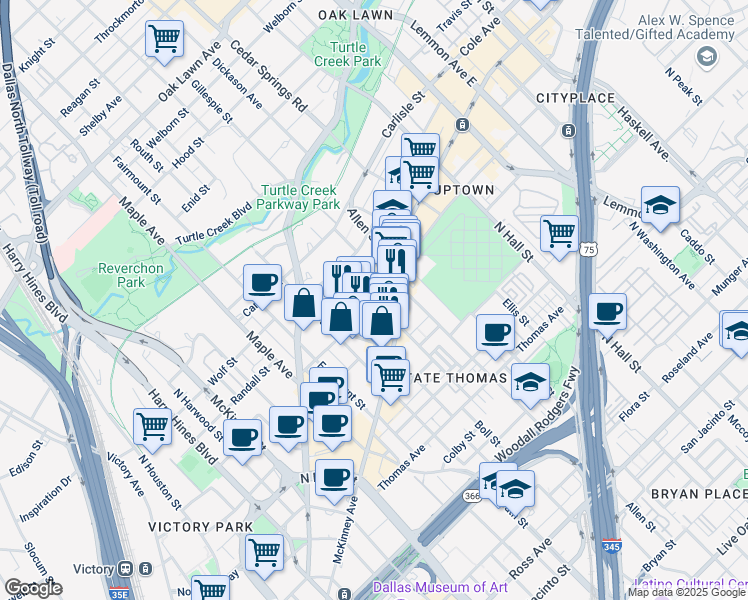This screenshot has height=600, width=748.
Task: Click the Victory station name label
Action: tap(93, 569)
